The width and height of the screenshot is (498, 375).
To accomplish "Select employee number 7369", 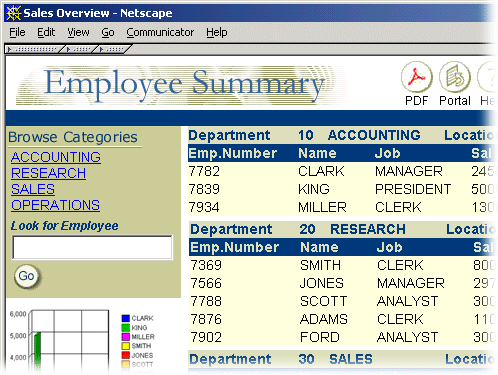I will [206, 265].
